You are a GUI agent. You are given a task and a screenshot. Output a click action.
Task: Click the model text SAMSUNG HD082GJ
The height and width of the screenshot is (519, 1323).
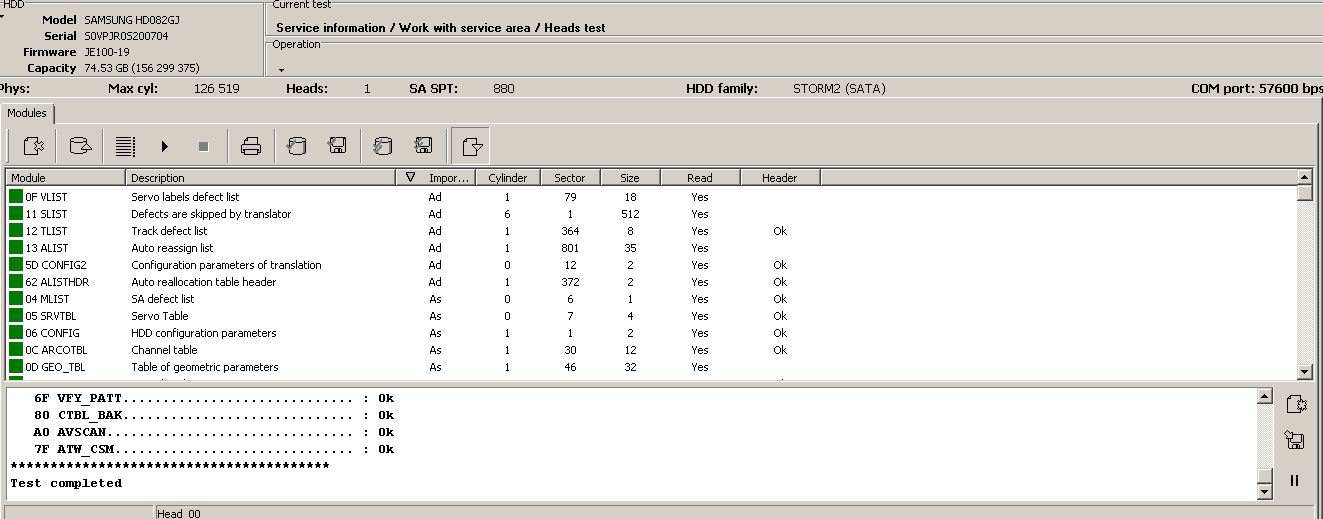coord(130,20)
